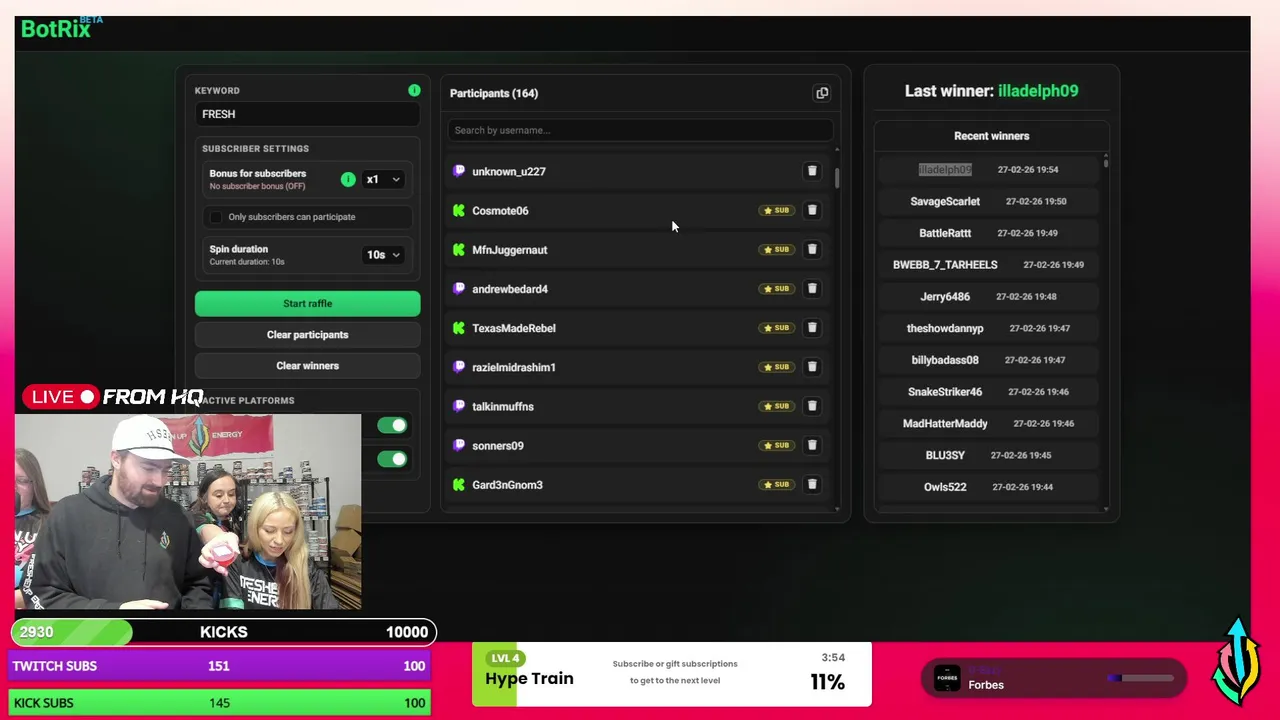Remove sonners09 using trash icon

coord(812,445)
